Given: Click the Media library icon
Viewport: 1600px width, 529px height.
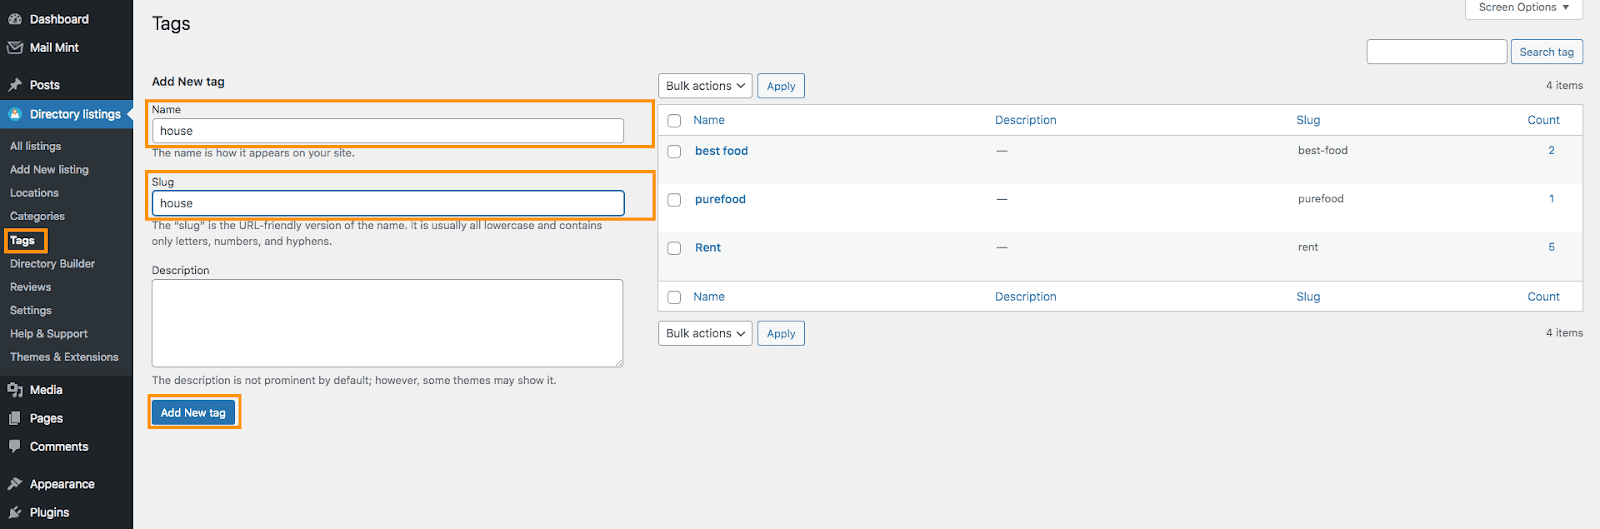Looking at the screenshot, I should click(15, 390).
